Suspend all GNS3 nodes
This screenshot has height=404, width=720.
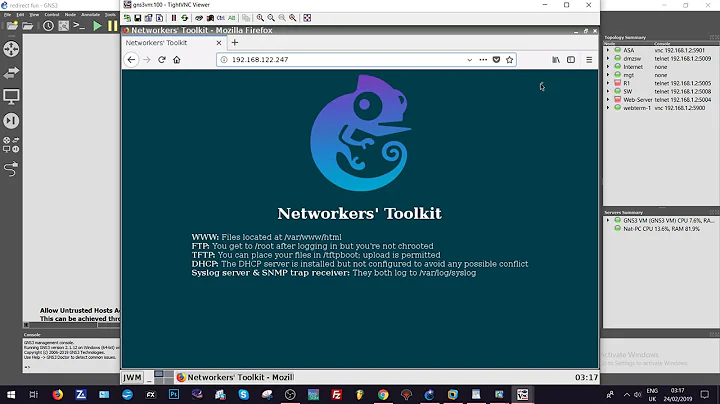point(112,26)
